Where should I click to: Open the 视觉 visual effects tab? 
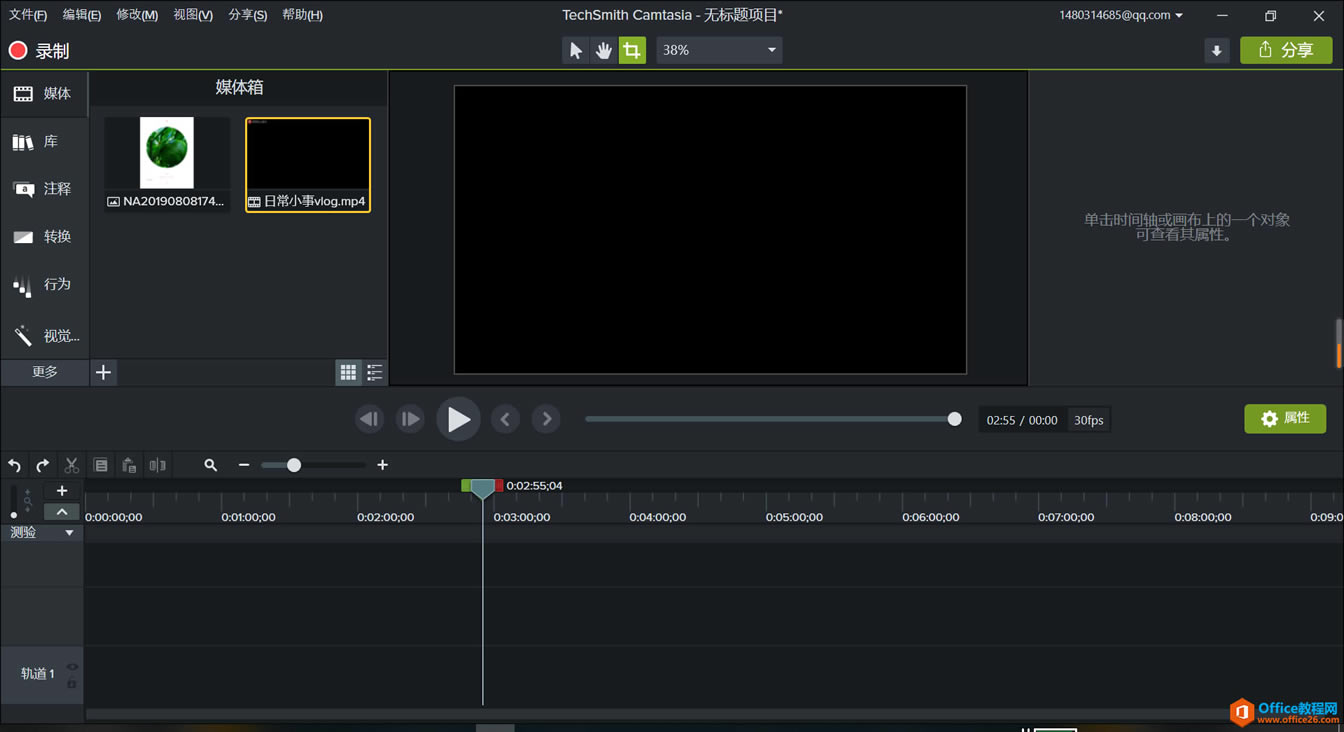pyautogui.click(x=44, y=335)
